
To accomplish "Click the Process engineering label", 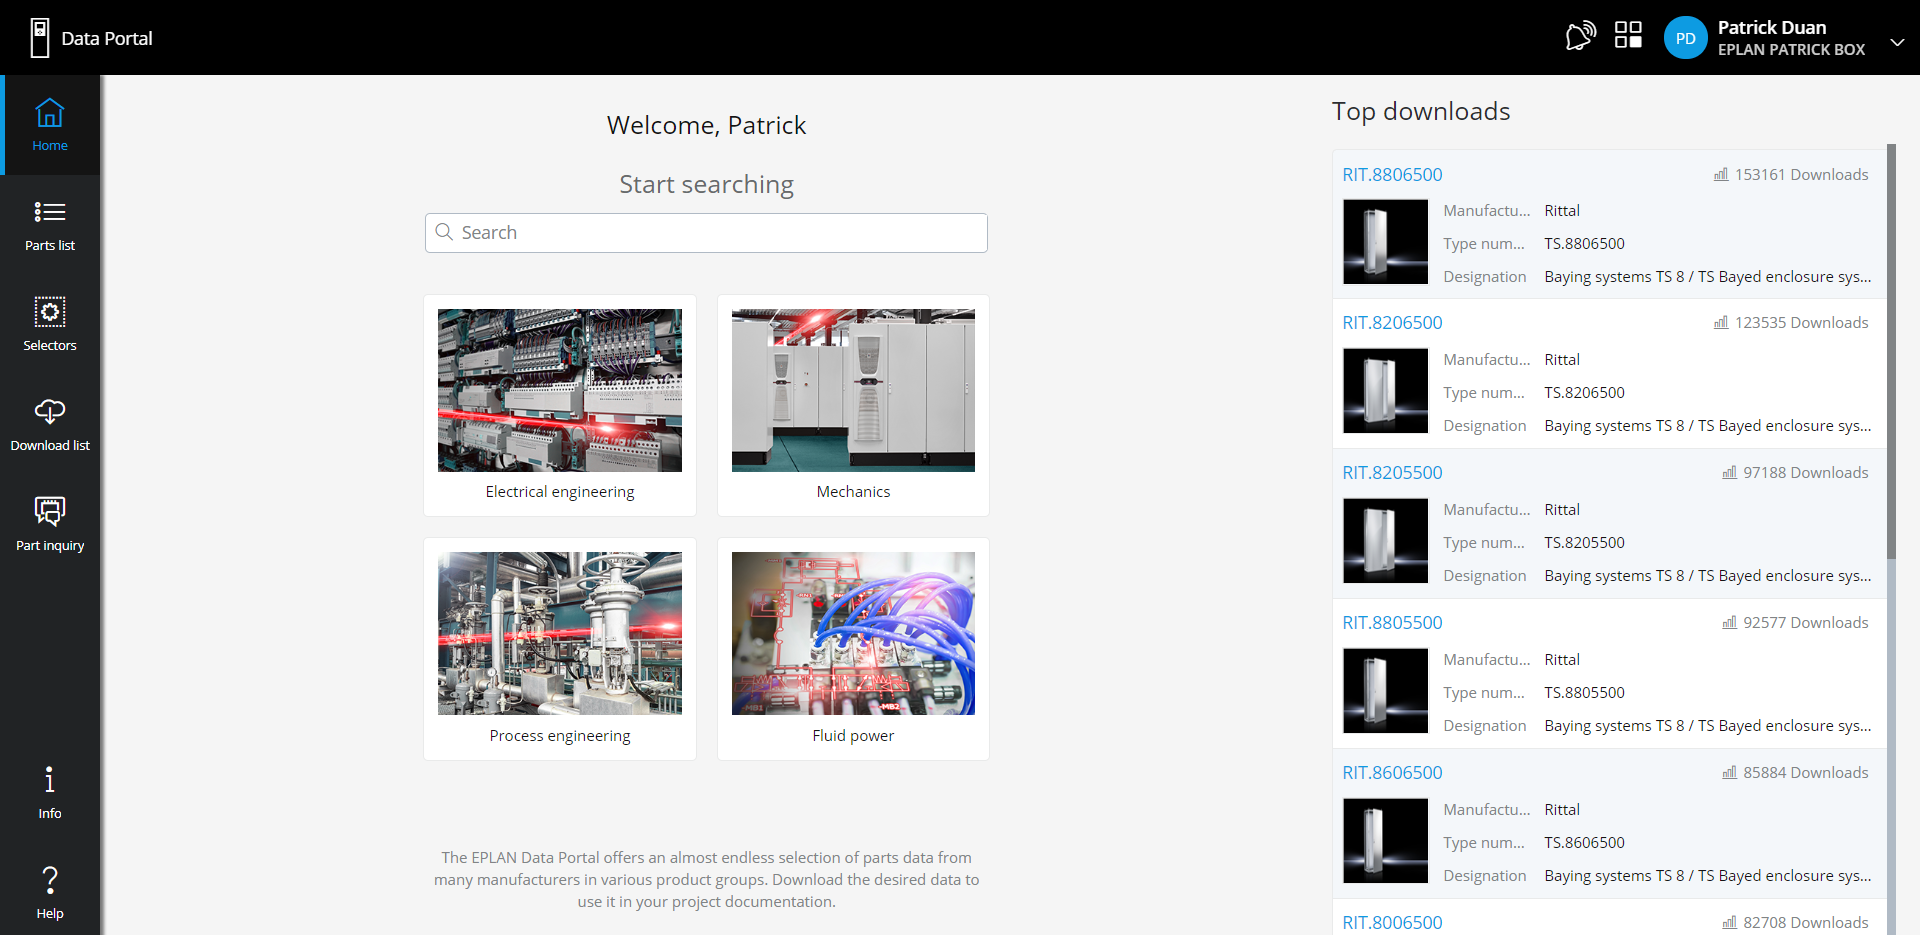I will tap(560, 736).
